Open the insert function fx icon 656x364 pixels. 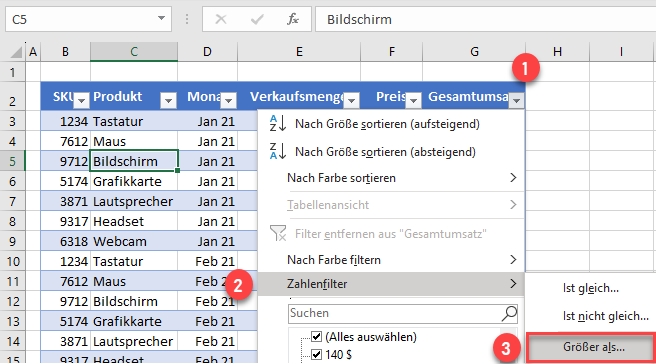[292, 19]
